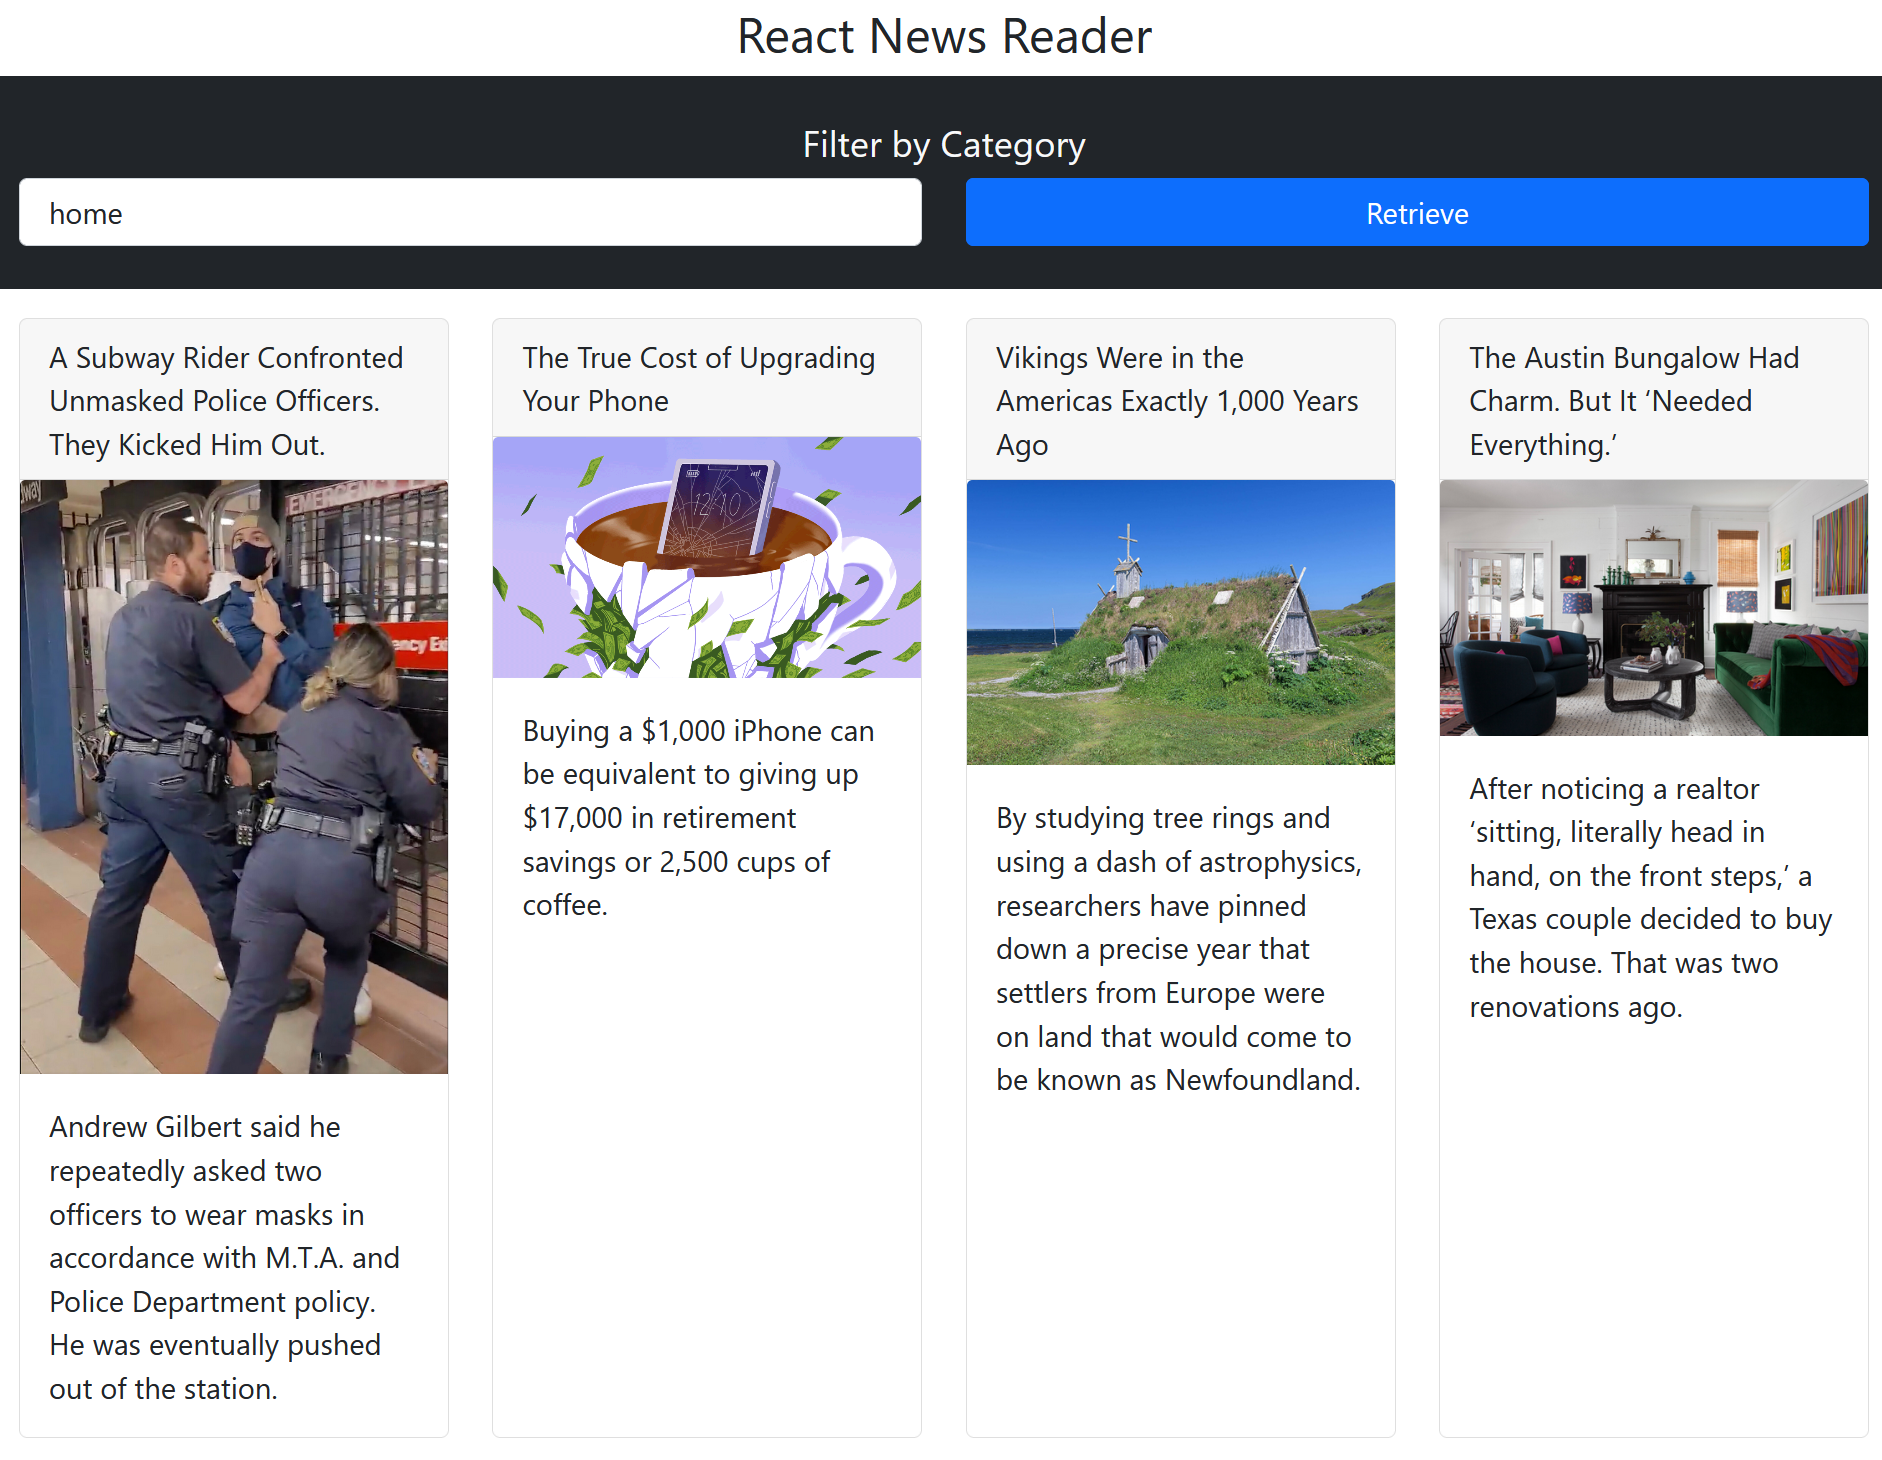Click the Texas couple renovation summary text
The width and height of the screenshot is (1882, 1460).
pos(1650,897)
